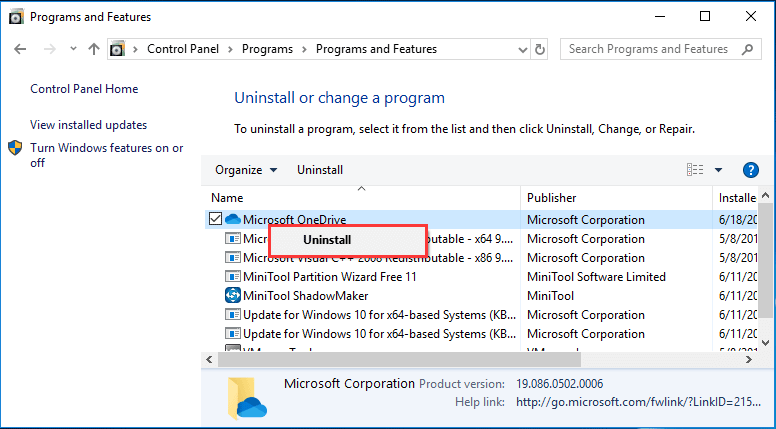
Task: Click the MiniTool ShadowMaker blue icon
Action: (233, 295)
